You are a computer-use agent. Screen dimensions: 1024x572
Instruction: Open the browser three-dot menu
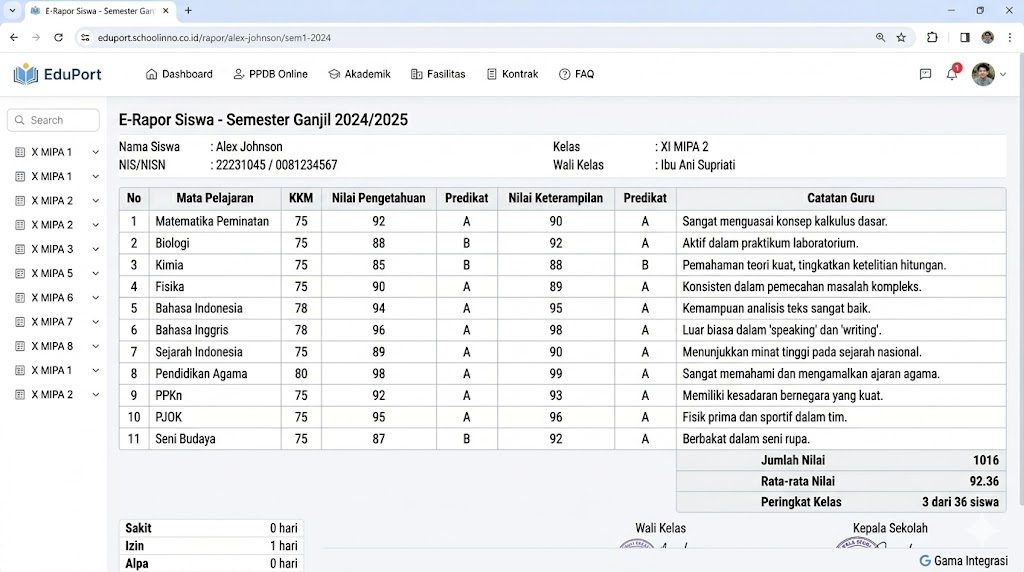tap(1010, 38)
